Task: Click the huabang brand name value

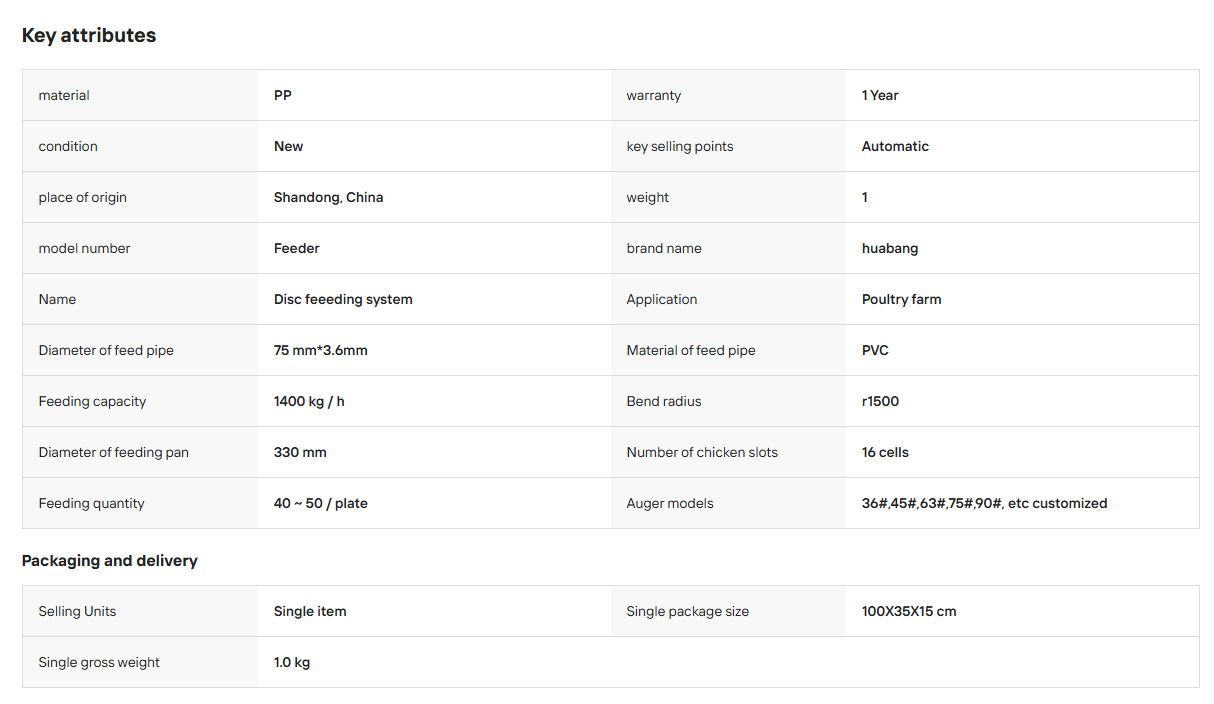Action: tap(890, 248)
